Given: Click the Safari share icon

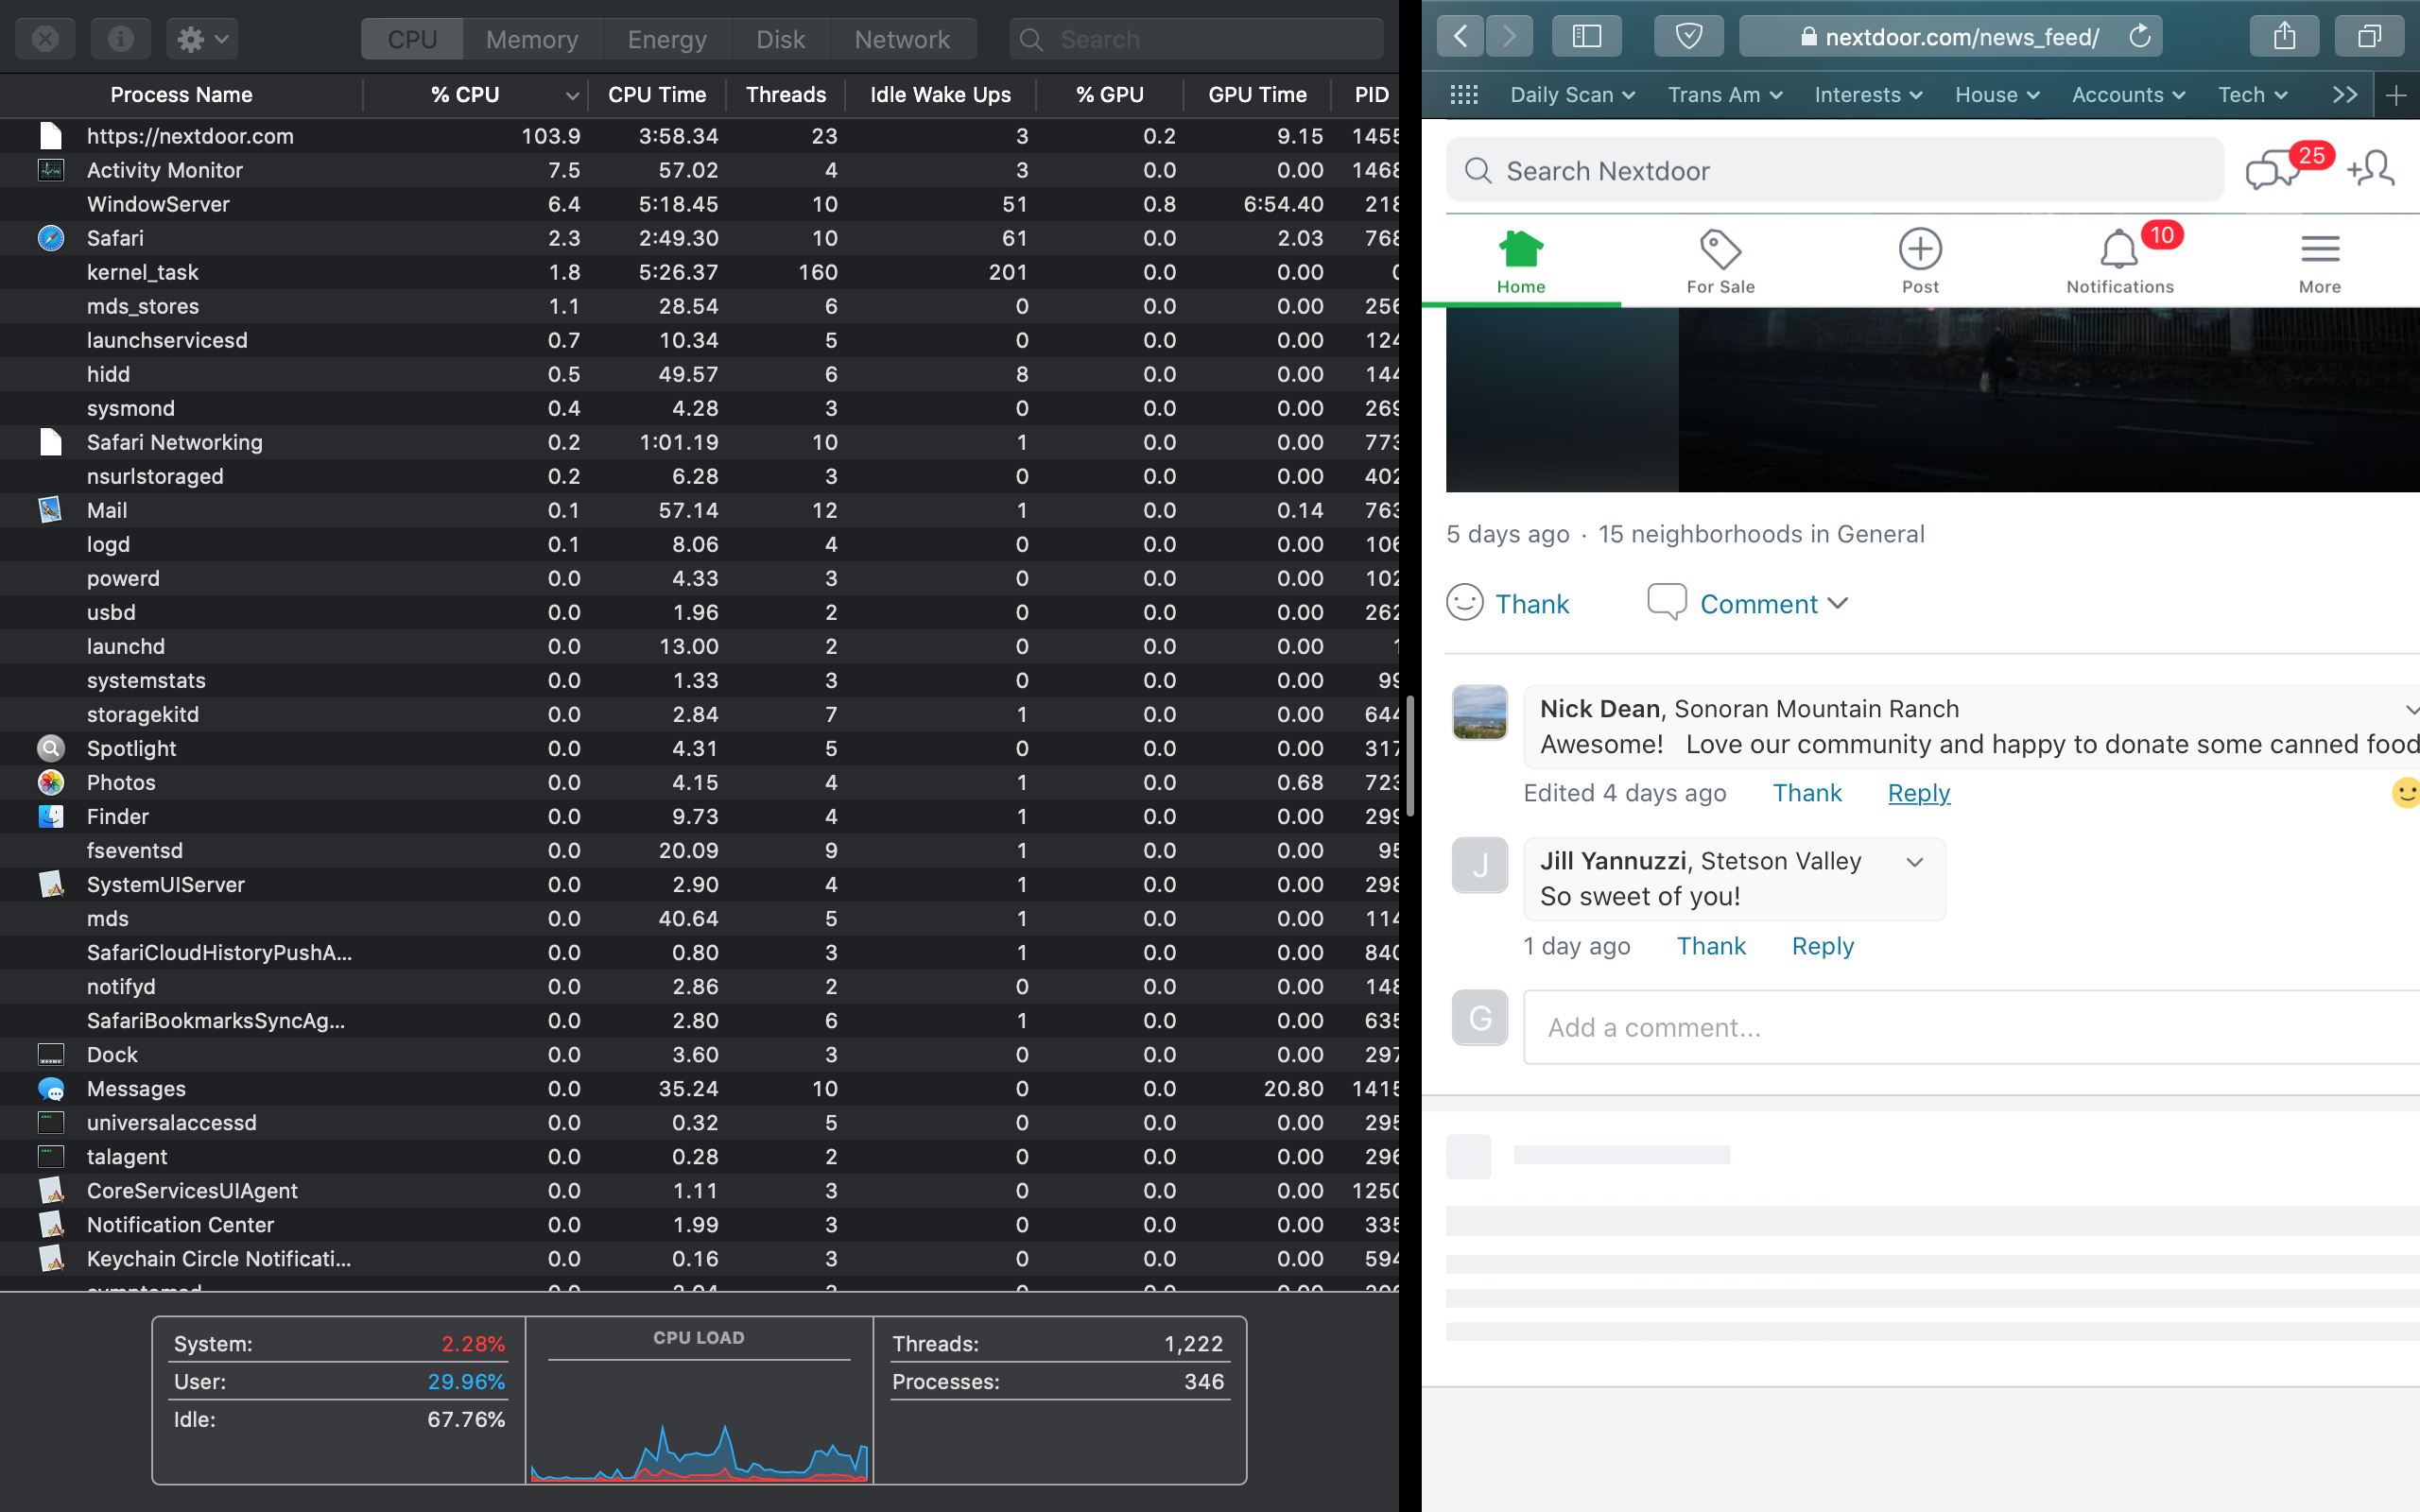Looking at the screenshot, I should pos(2284,37).
